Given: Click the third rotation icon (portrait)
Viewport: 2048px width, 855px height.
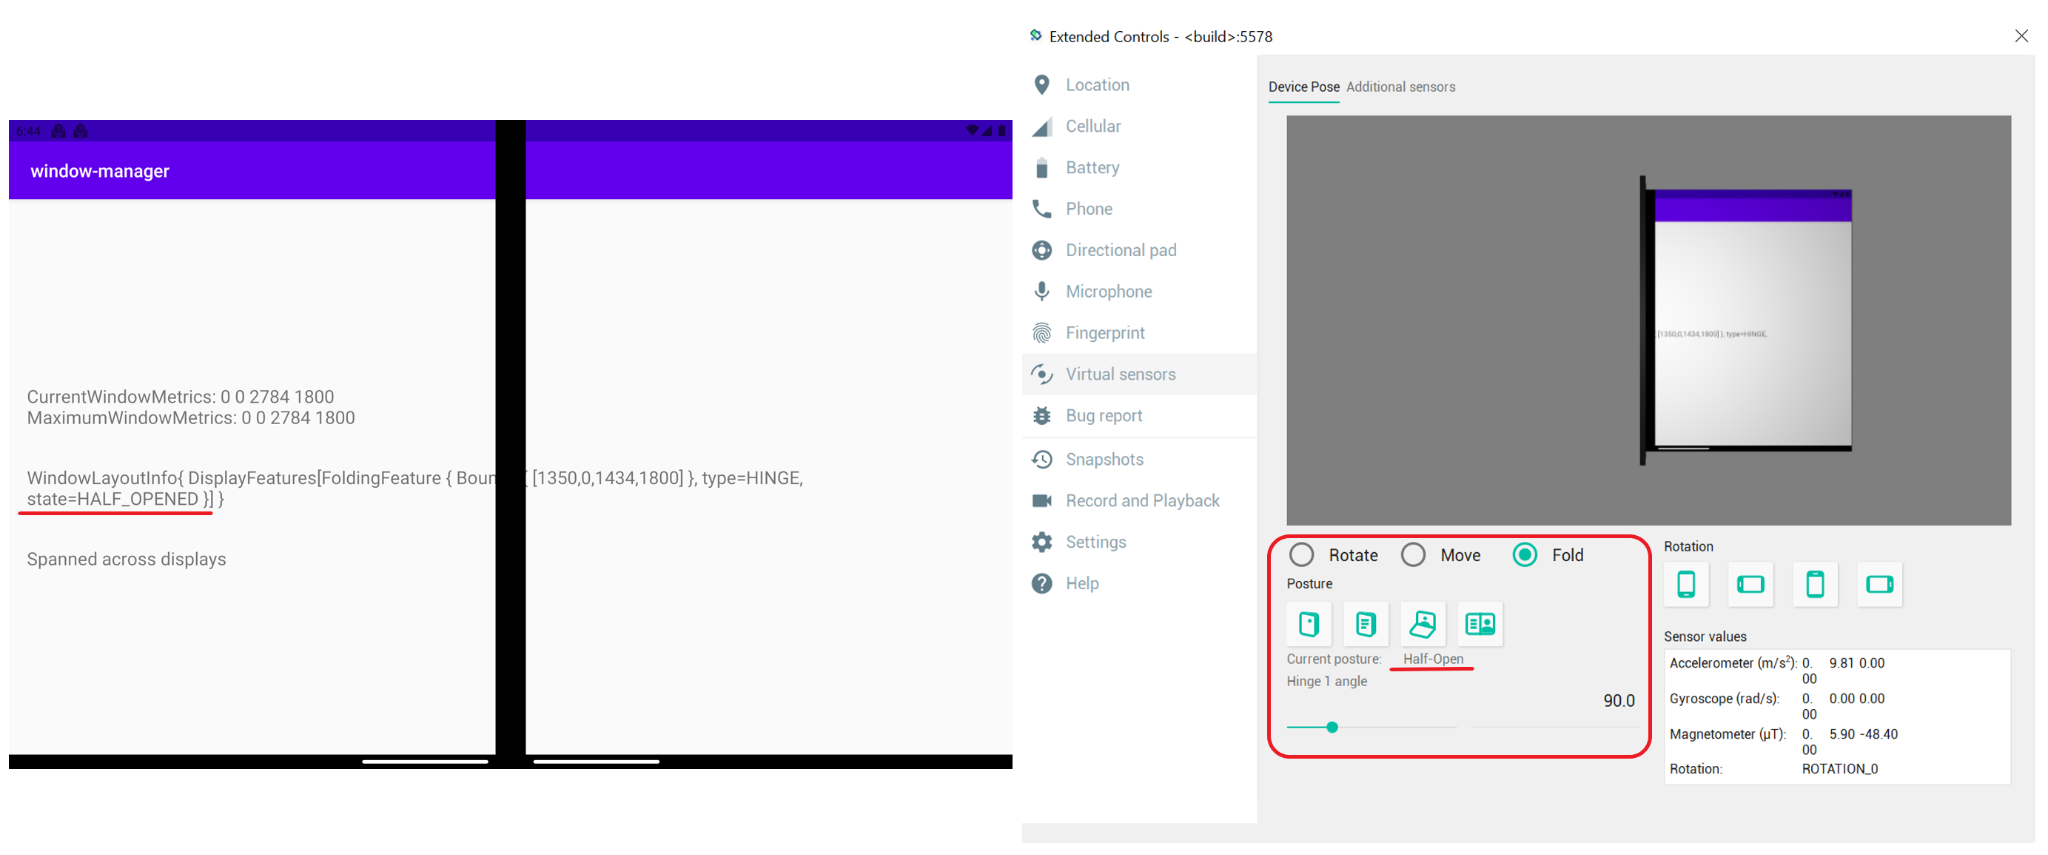Looking at the screenshot, I should [1815, 584].
